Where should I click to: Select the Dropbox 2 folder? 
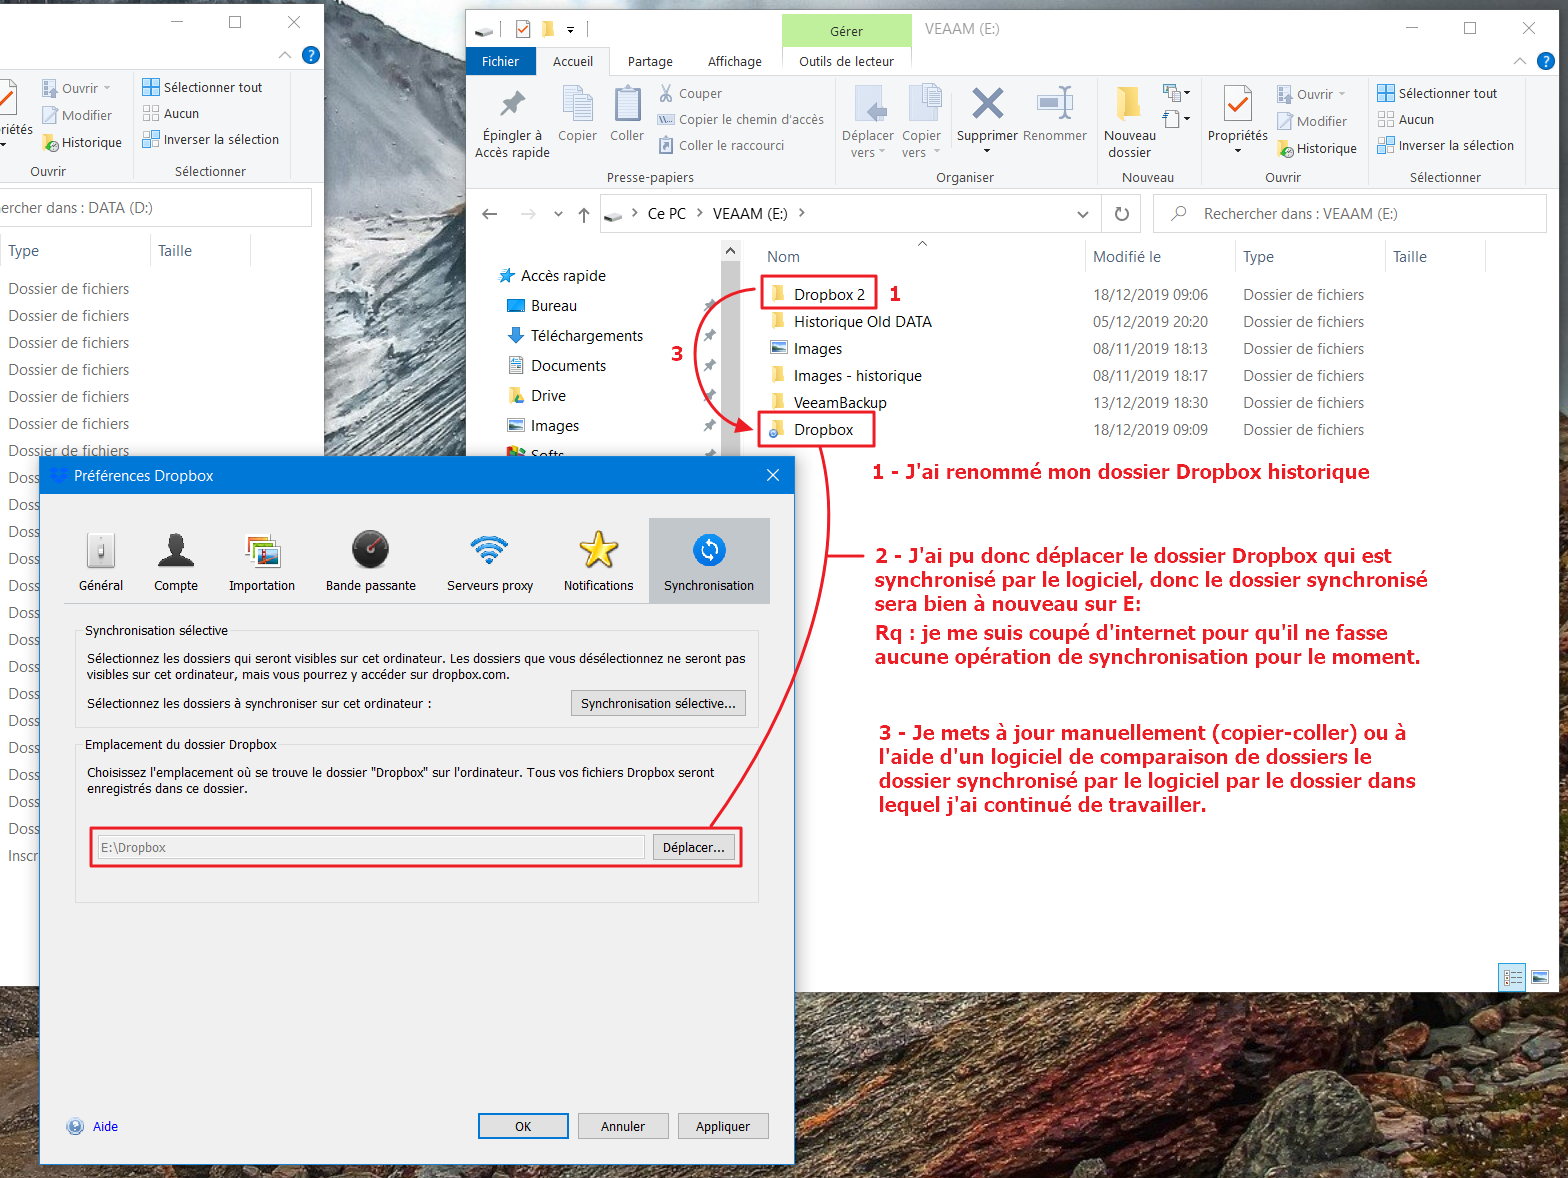pyautogui.click(x=829, y=294)
